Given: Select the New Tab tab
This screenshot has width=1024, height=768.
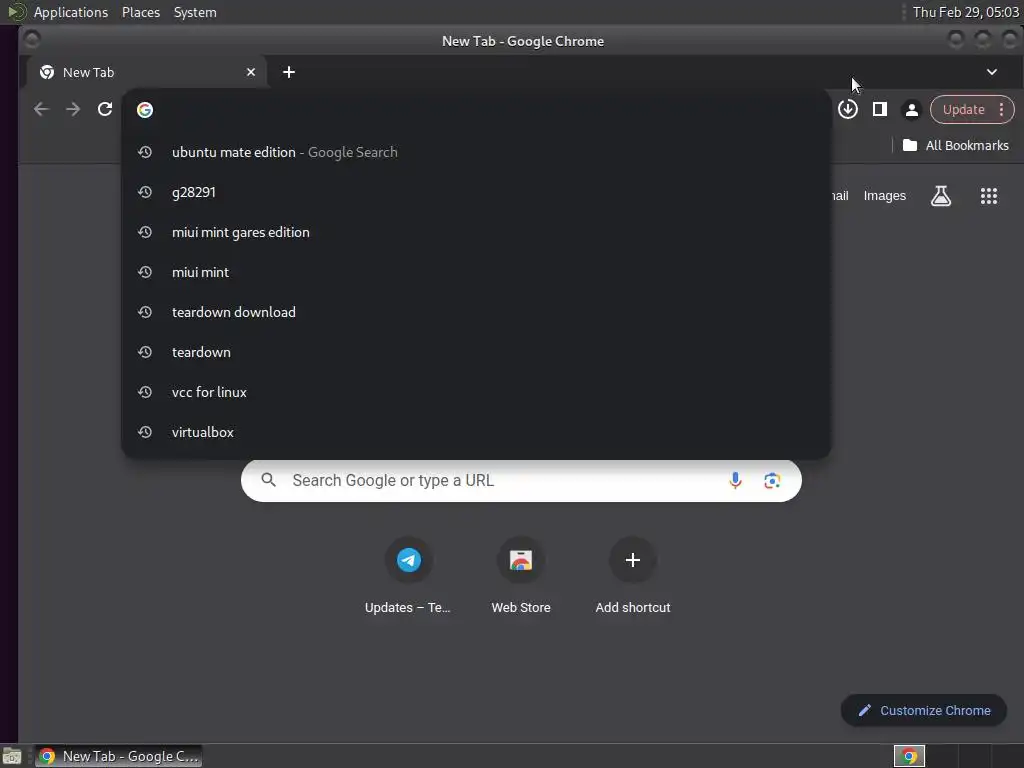Looking at the screenshot, I should (147, 72).
